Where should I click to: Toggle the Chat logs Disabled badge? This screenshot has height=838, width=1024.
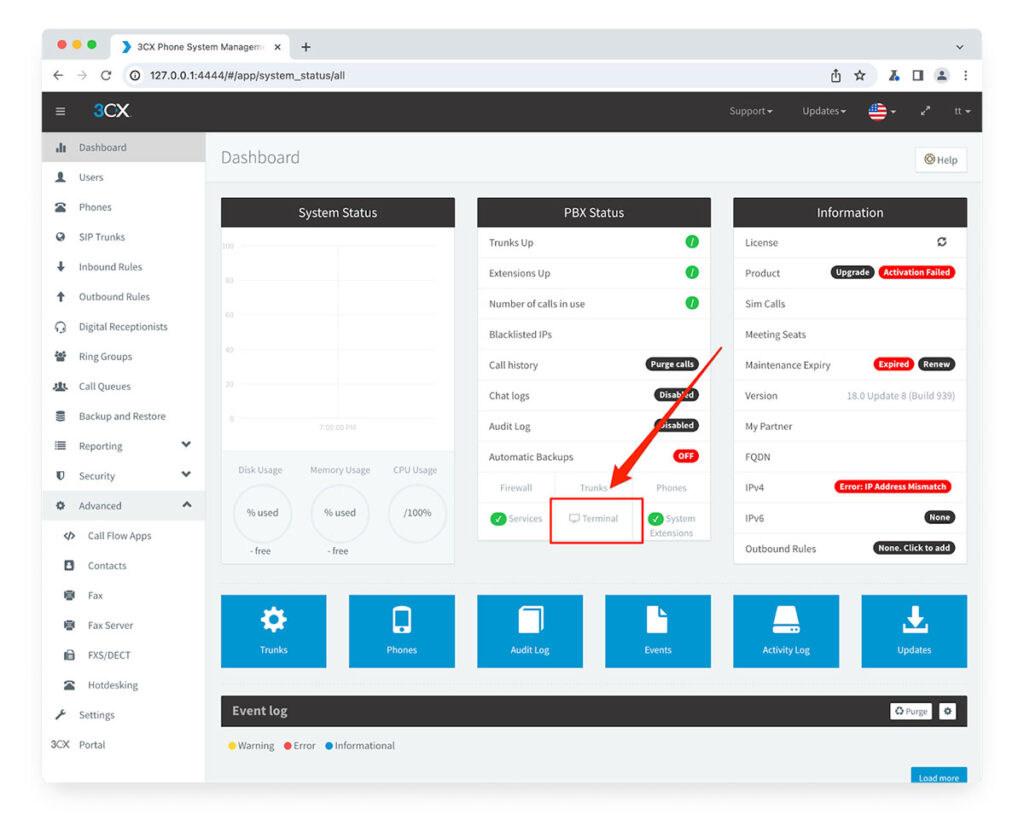point(677,395)
